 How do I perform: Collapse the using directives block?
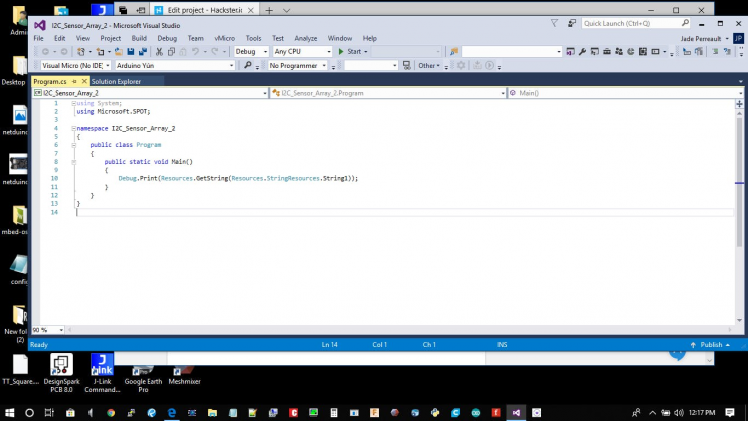coord(73,103)
